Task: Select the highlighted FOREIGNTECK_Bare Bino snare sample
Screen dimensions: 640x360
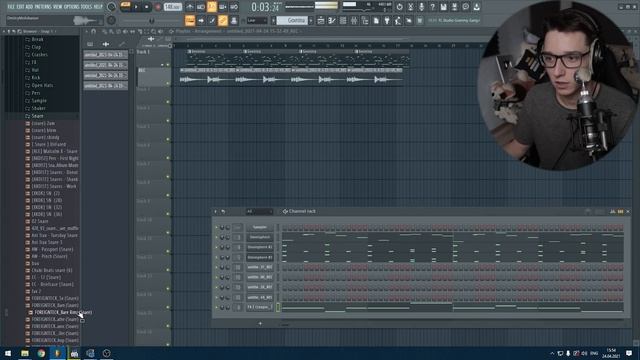Action: click(62, 312)
